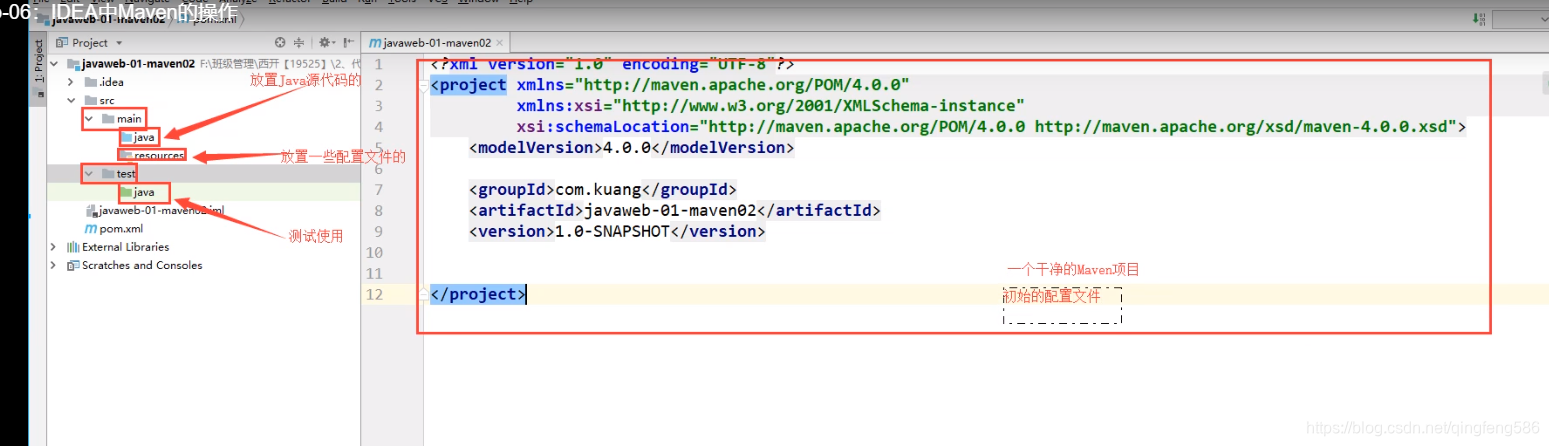Image resolution: width=1549 pixels, height=446 pixels.
Task: Select the .idea folder in the tree
Action: tap(104, 82)
